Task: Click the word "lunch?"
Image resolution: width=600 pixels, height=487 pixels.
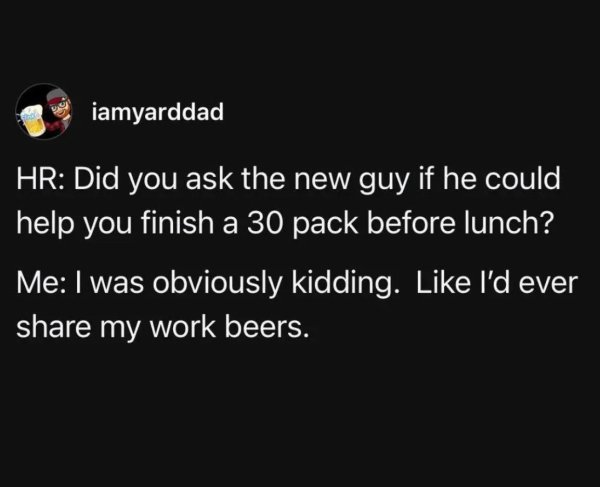Action: [510, 222]
